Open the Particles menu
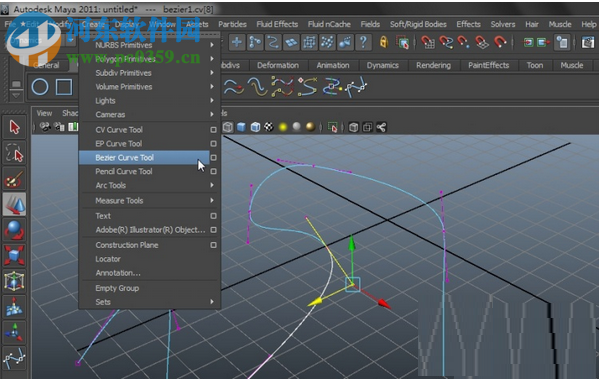The height and width of the screenshot is (380, 599). coord(232,24)
